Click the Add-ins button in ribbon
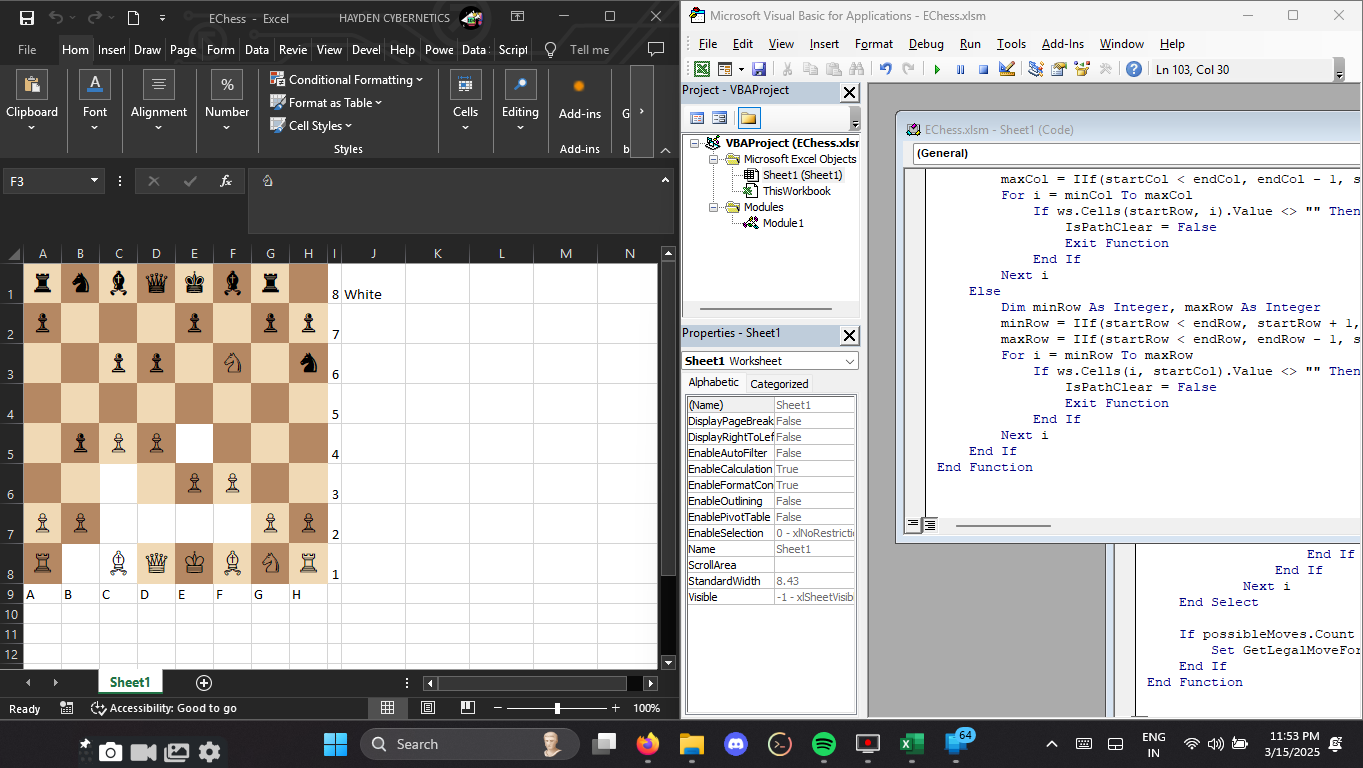Viewport: 1363px width, 768px height. (x=579, y=100)
